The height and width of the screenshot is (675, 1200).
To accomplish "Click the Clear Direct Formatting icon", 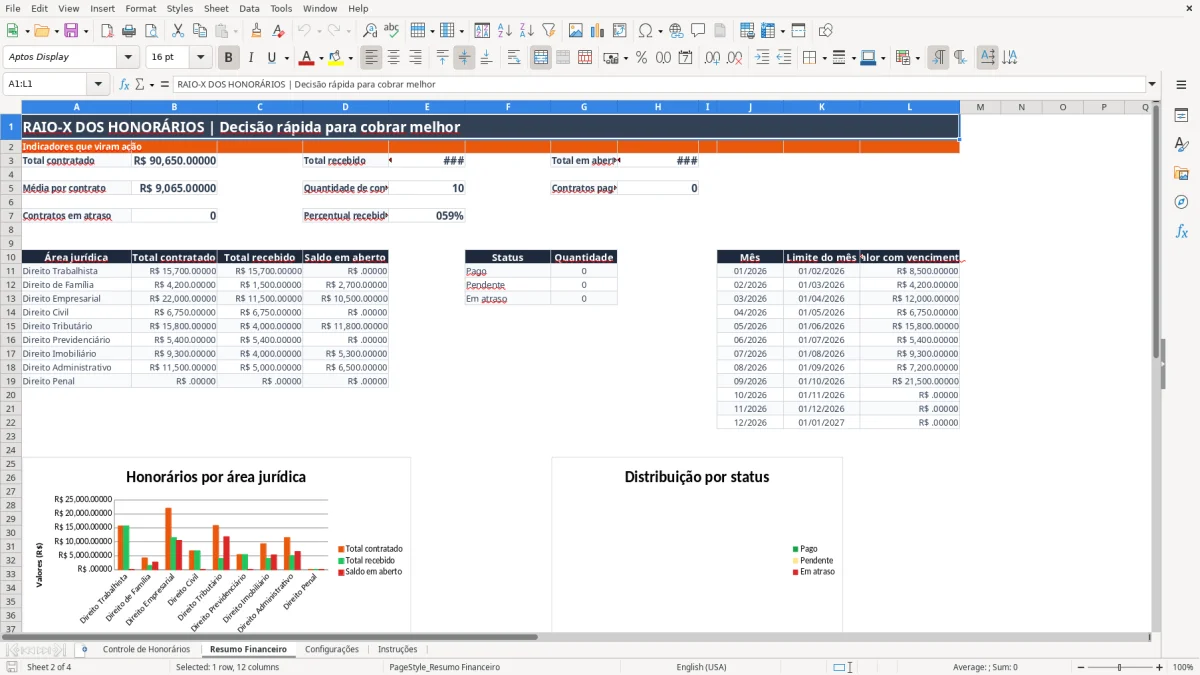I will [x=279, y=31].
